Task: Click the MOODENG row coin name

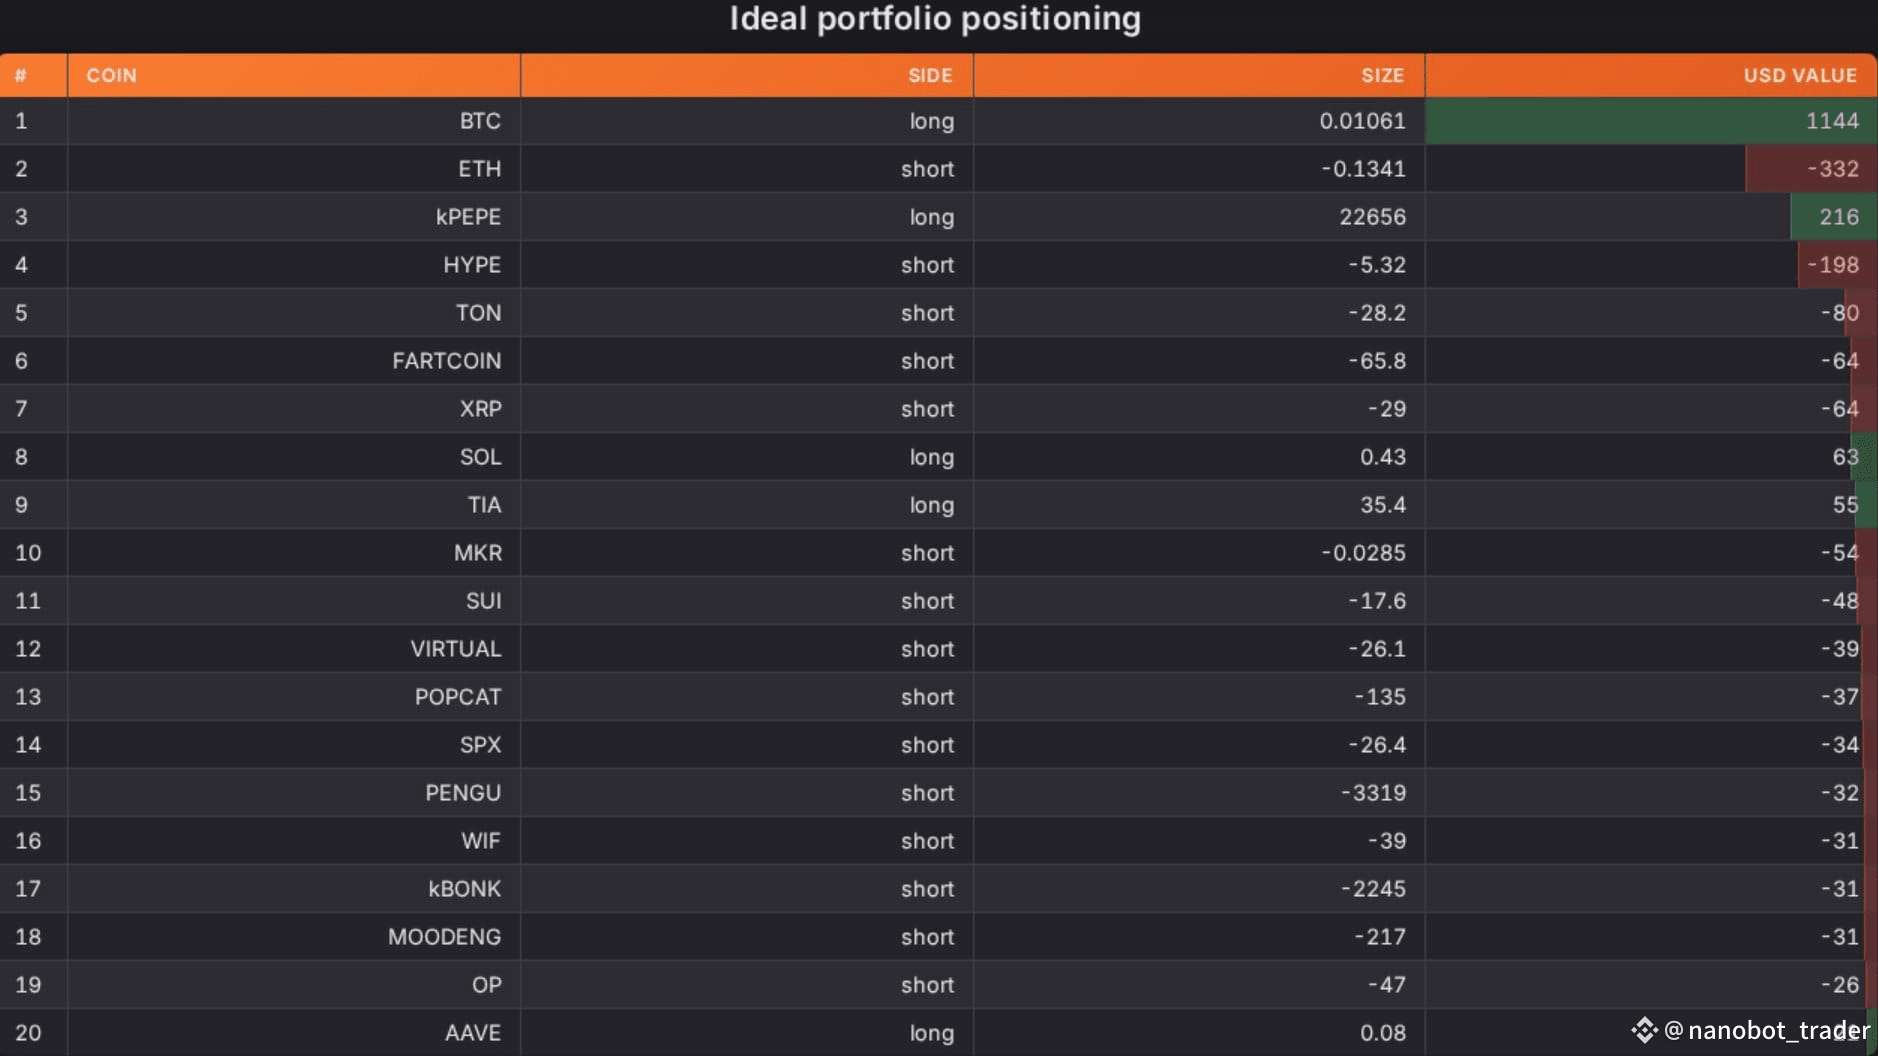Action: (x=444, y=937)
